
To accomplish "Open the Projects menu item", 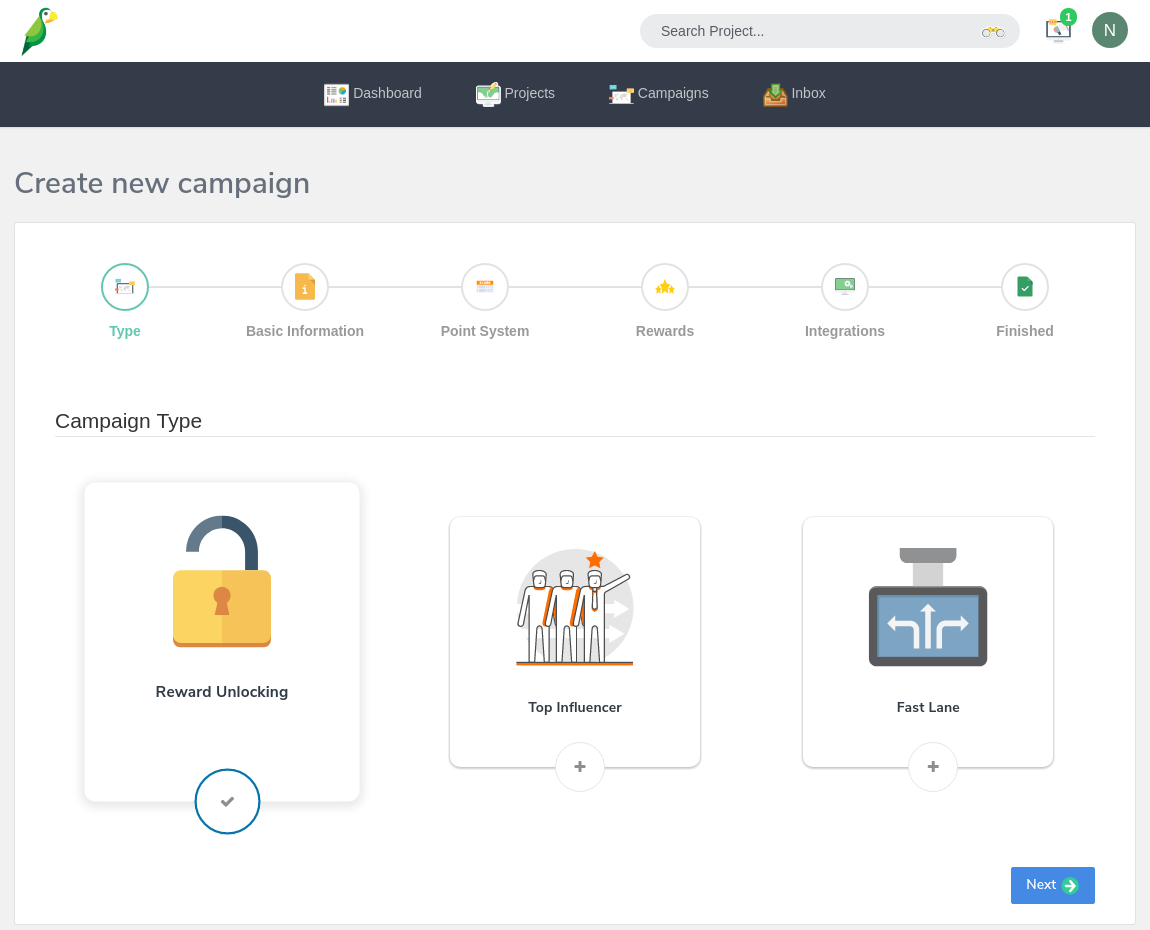I will [x=515, y=94].
